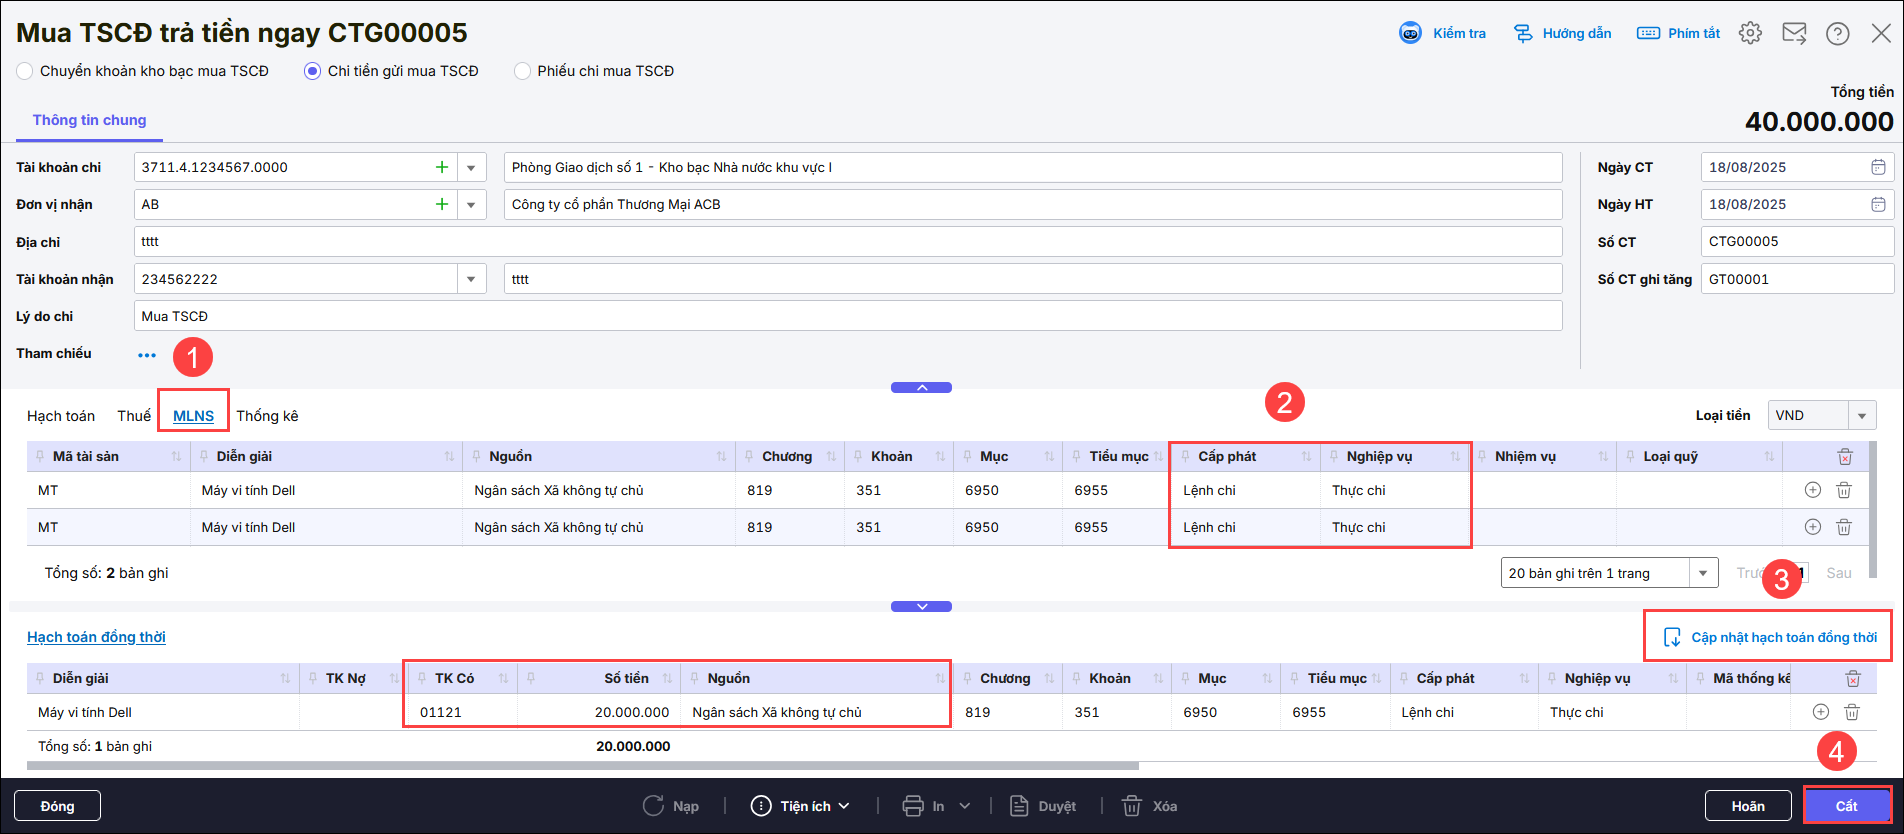The width and height of the screenshot is (1904, 834).
Task: Select Chuyển khoản kho bạc mua TSCĐ option
Action: pos(25,71)
